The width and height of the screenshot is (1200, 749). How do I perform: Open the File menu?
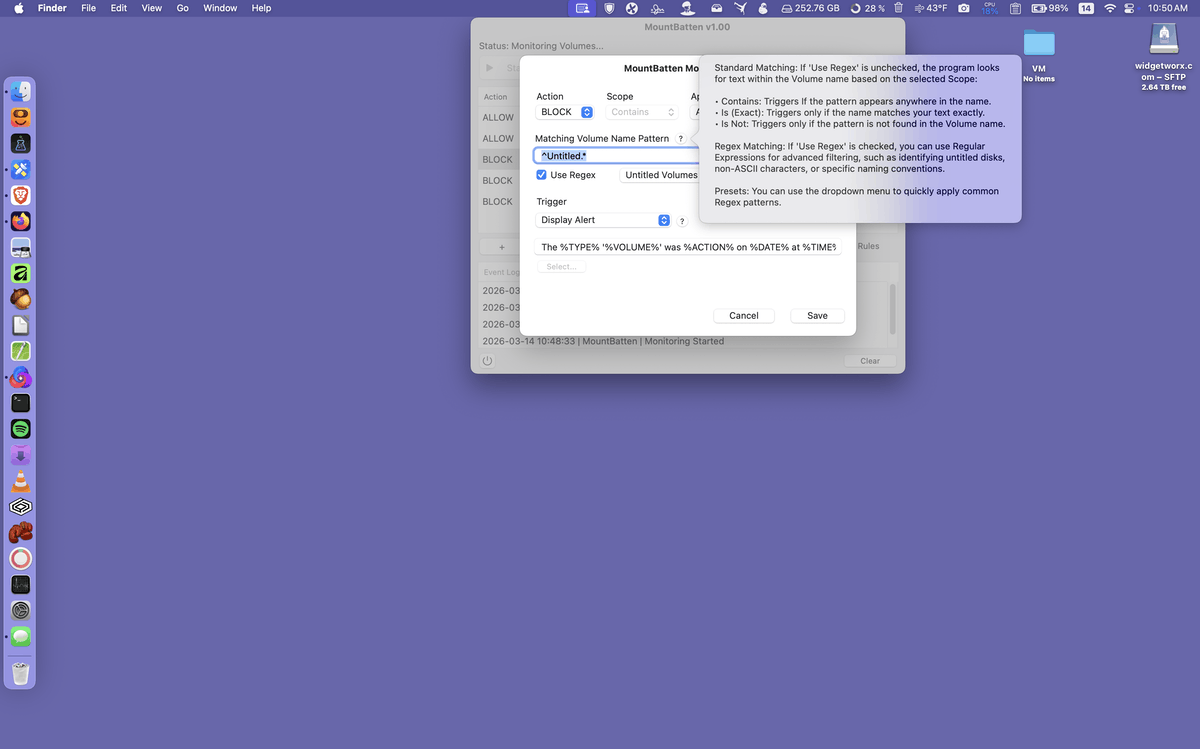coord(89,8)
